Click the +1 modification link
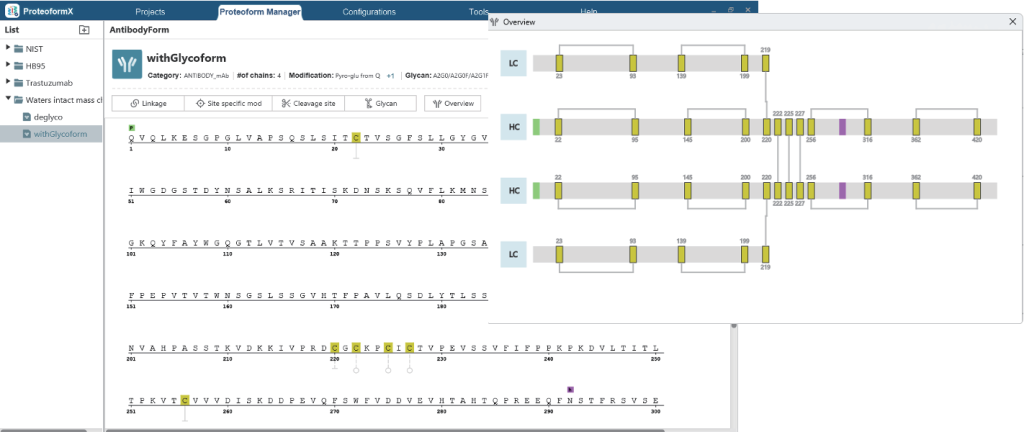This screenshot has width=1024, height=432. 391,75
